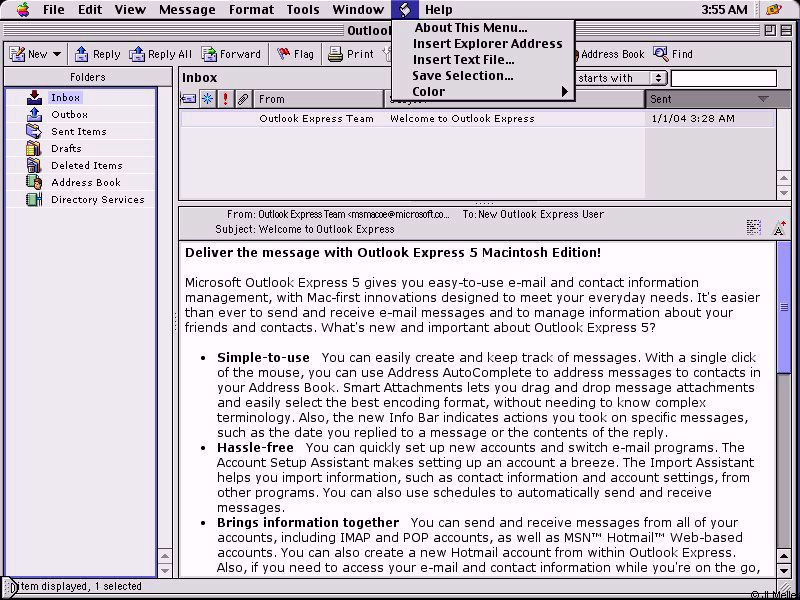Open the Tools menu
This screenshot has width=800, height=600.
click(303, 9)
